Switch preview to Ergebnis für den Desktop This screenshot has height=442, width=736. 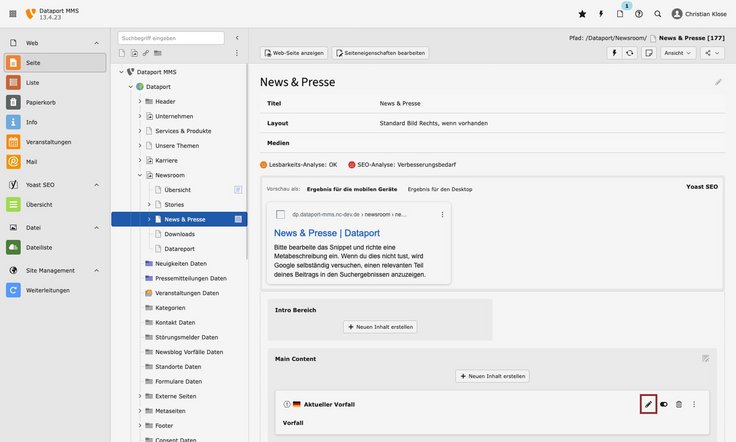coord(433,189)
